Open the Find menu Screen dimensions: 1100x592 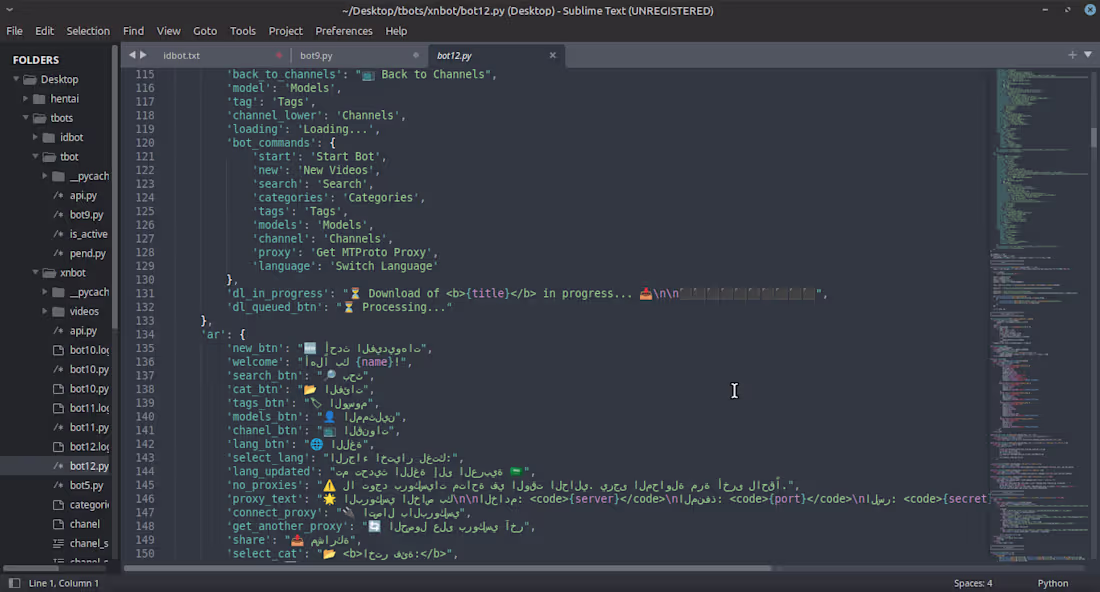coord(133,31)
